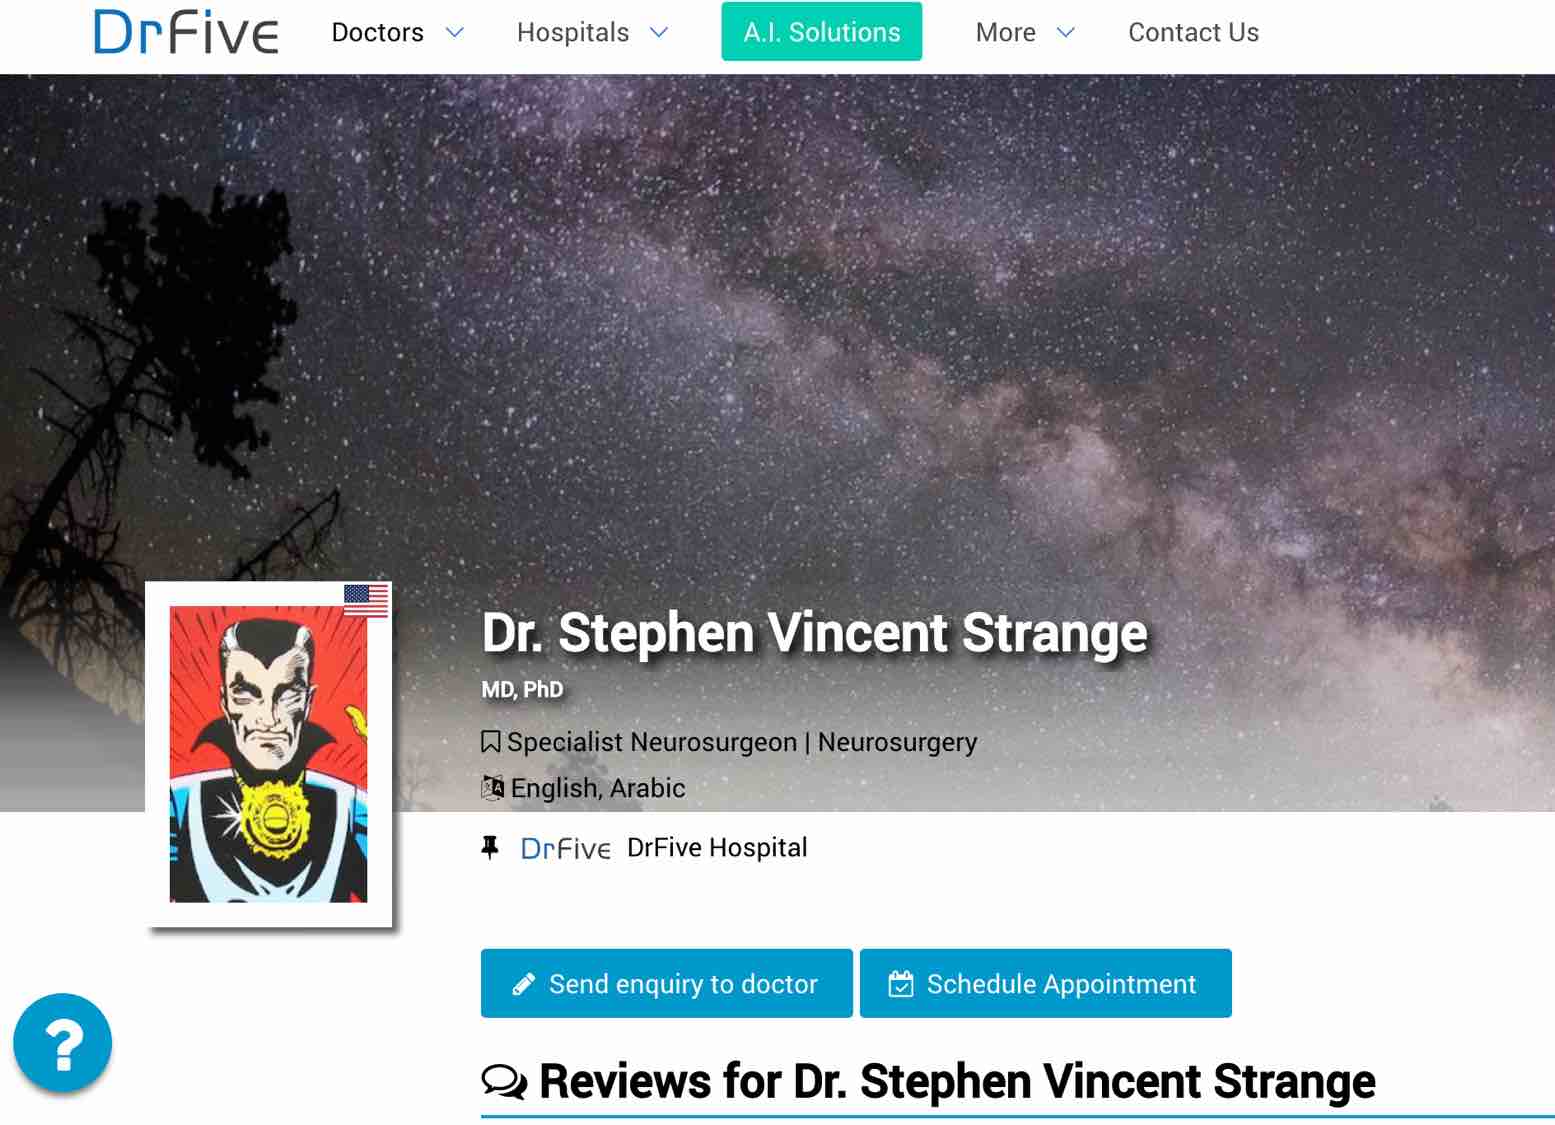Click the pushpin icon near DrFive Hospital

click(x=490, y=848)
